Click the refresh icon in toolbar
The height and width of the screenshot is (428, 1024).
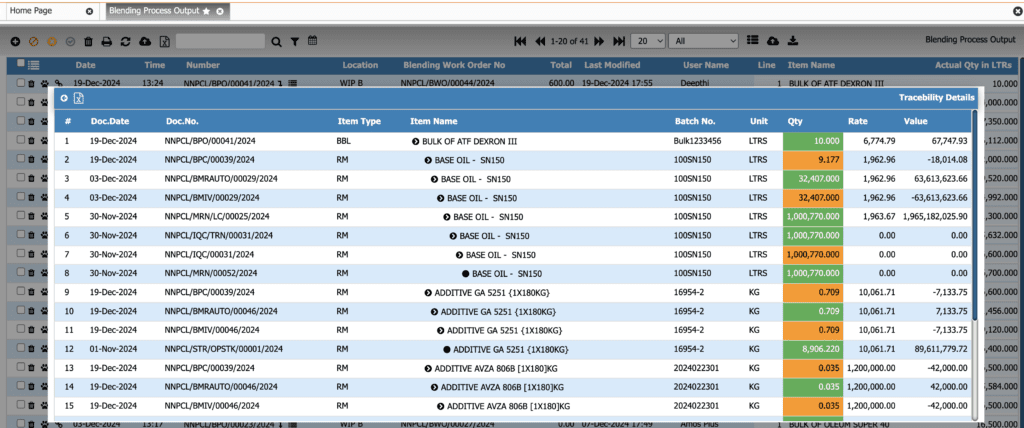click(125, 41)
